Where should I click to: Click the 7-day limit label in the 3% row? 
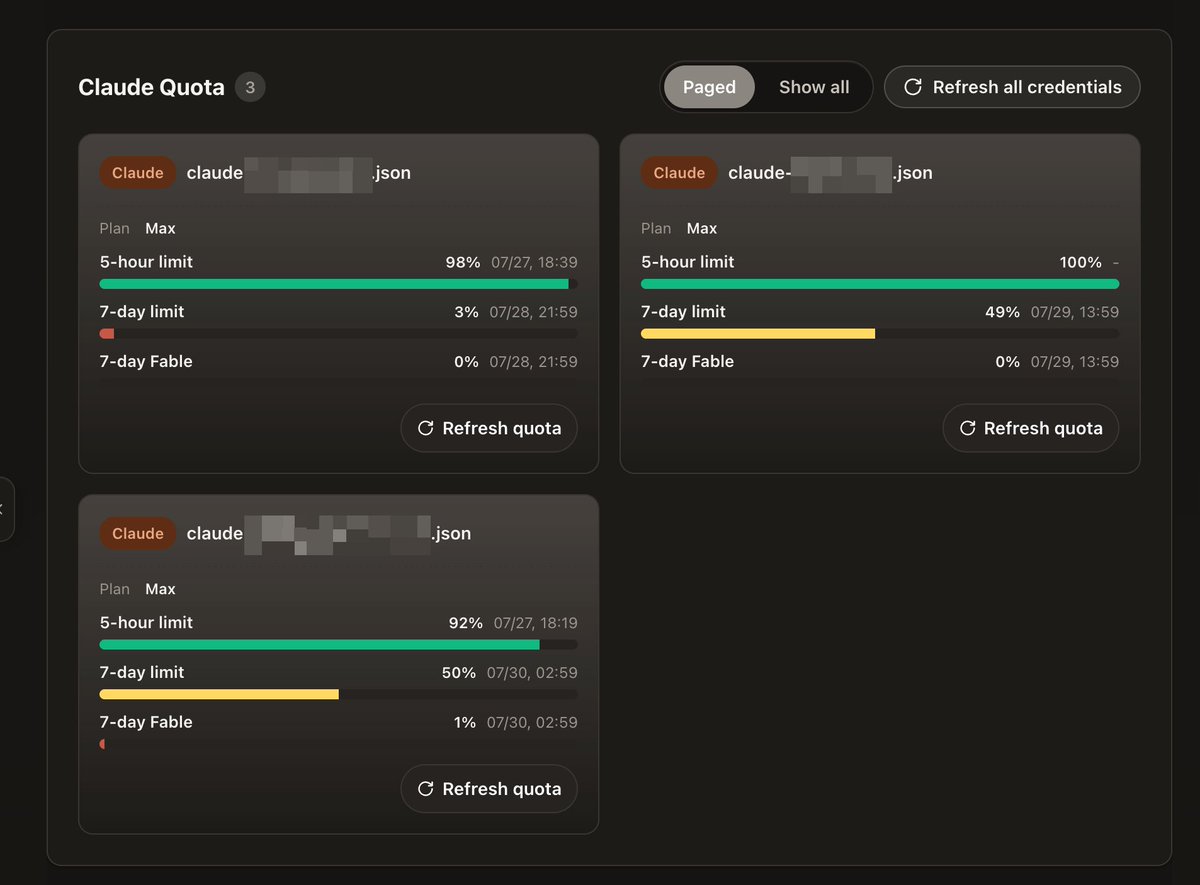[x=142, y=312]
